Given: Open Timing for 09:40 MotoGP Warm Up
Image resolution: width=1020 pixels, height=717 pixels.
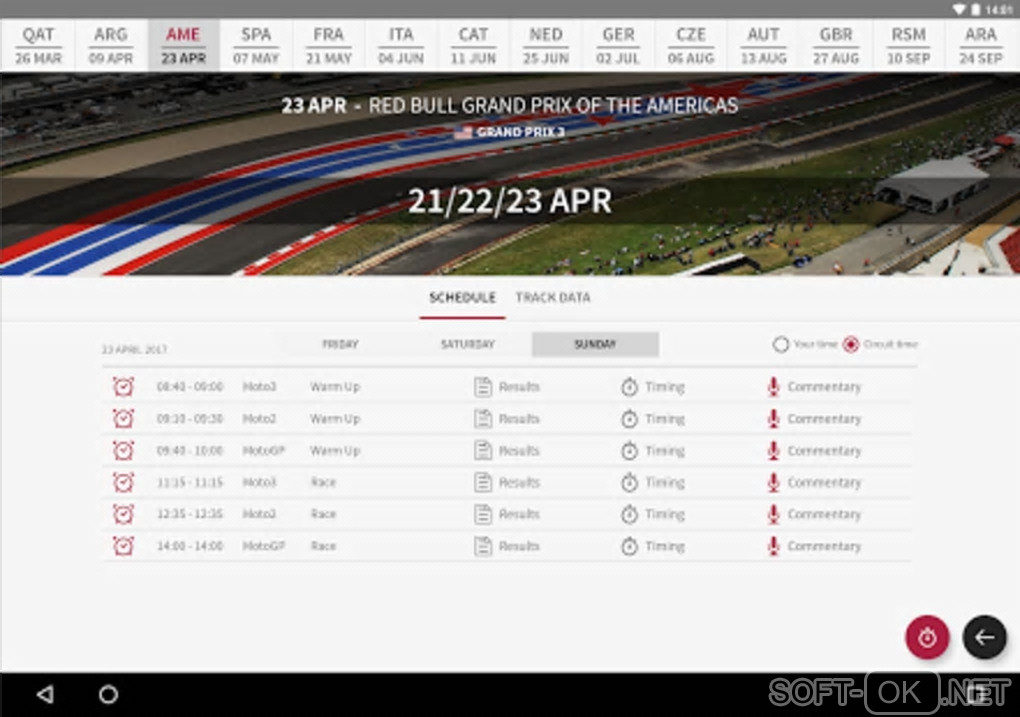Looking at the screenshot, I should 652,450.
